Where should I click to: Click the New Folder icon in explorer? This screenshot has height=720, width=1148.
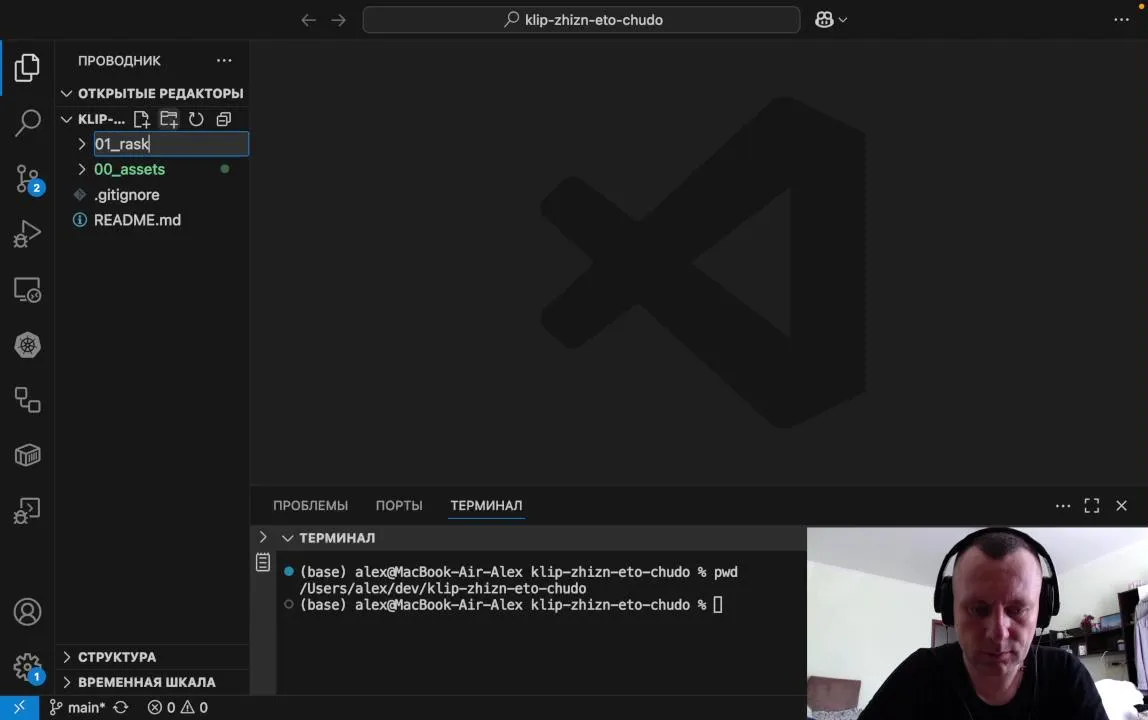click(169, 119)
